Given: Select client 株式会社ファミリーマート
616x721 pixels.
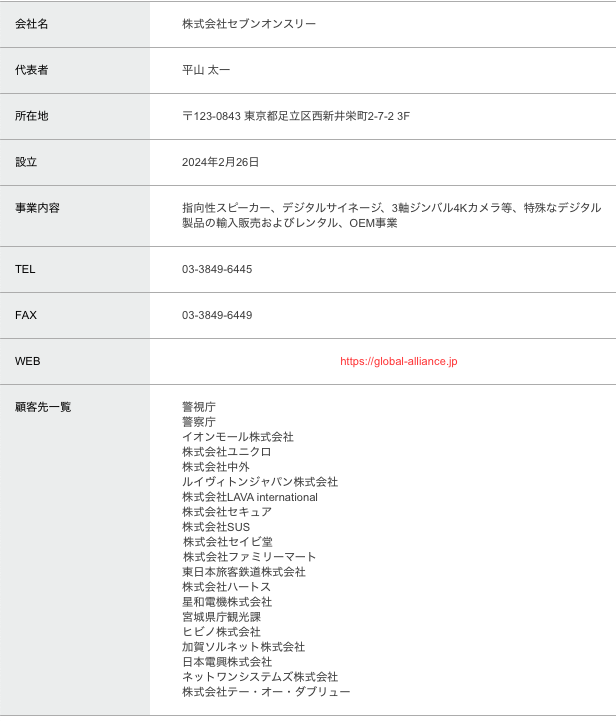Looking at the screenshot, I should point(250,557).
